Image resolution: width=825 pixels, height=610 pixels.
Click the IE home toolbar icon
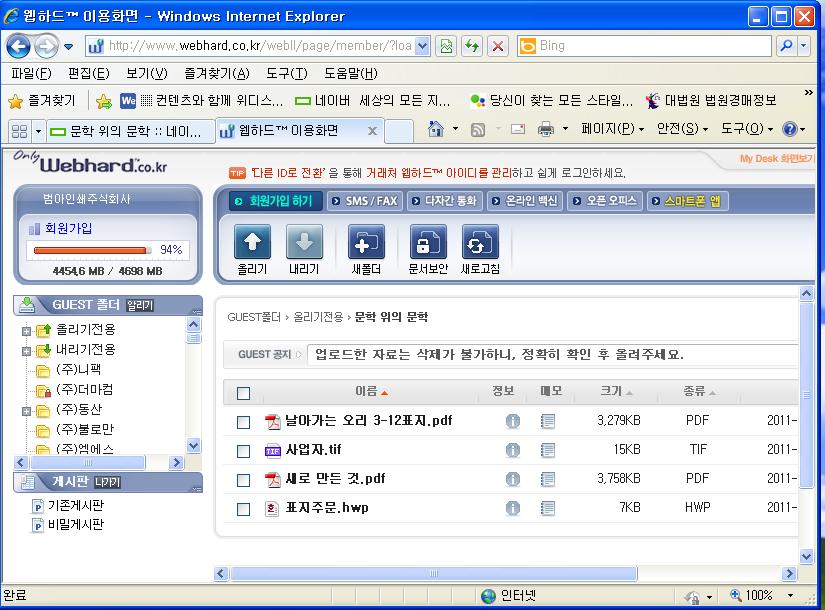pyautogui.click(x=436, y=130)
